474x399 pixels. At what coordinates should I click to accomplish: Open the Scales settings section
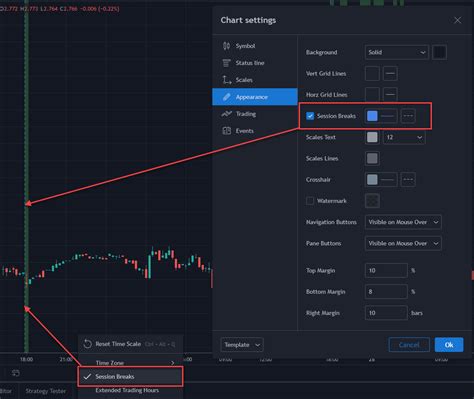click(x=255, y=80)
